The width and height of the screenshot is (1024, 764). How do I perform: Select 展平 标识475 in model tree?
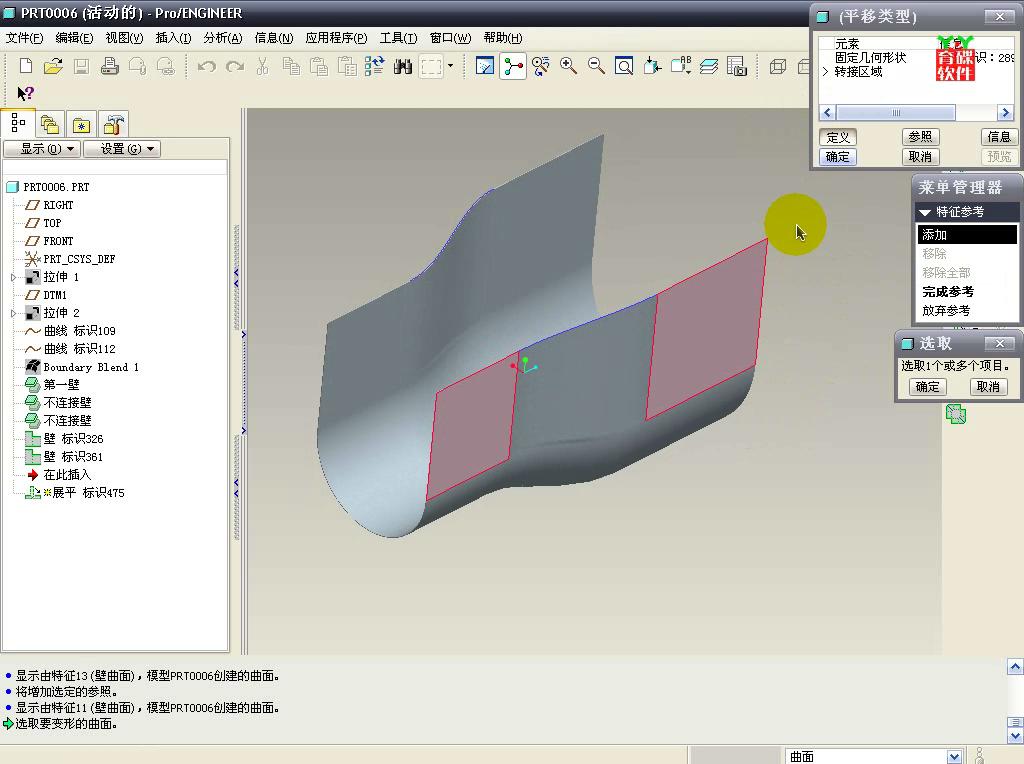(75, 493)
